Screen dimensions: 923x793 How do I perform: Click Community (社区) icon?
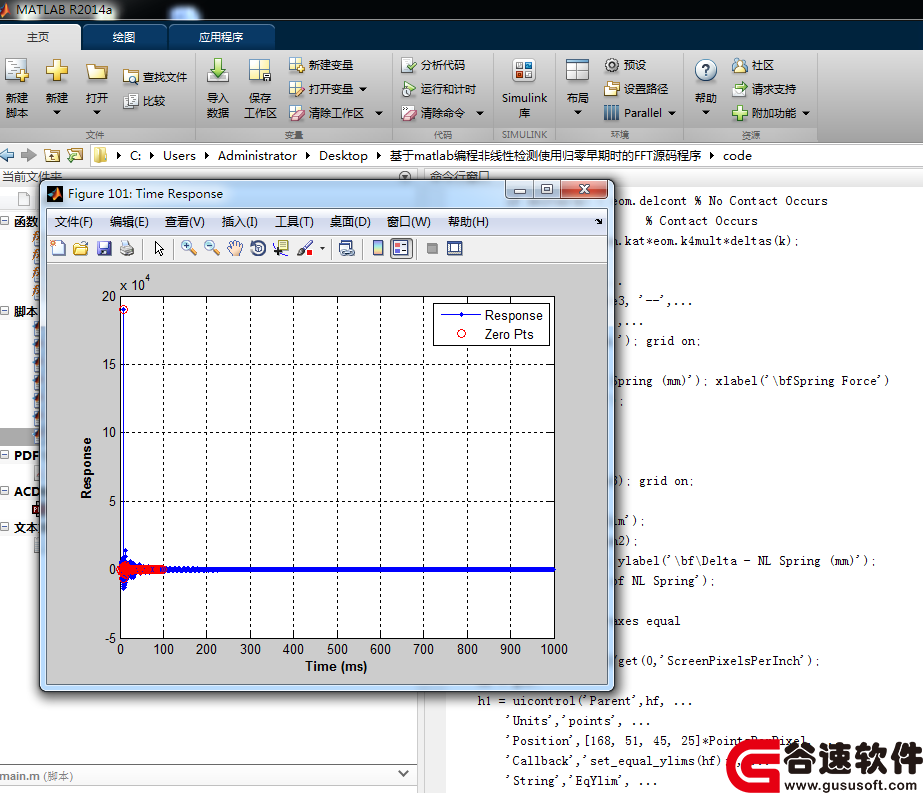740,65
